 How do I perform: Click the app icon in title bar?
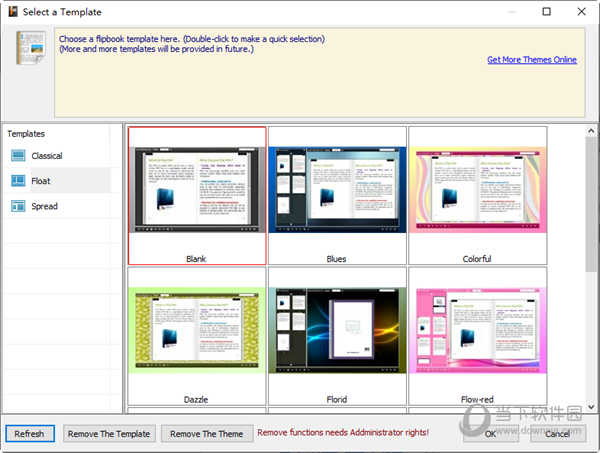tap(13, 11)
